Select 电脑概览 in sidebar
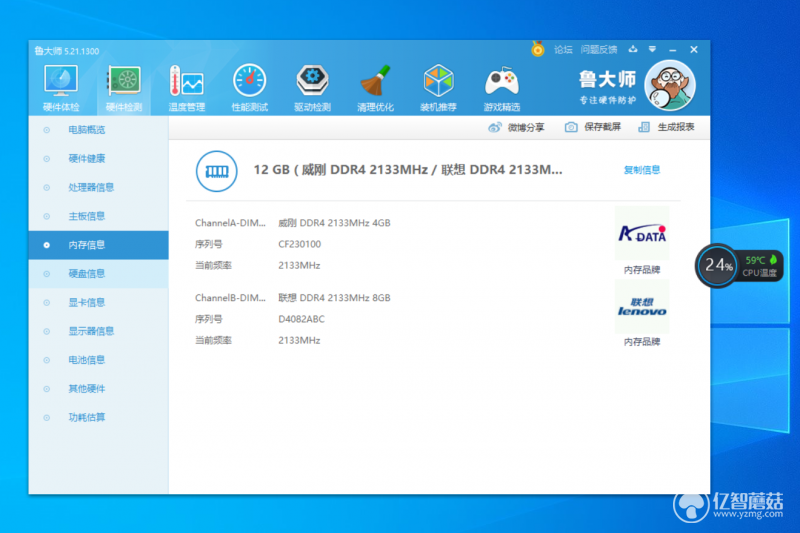800x533 pixels. click(x=98, y=130)
